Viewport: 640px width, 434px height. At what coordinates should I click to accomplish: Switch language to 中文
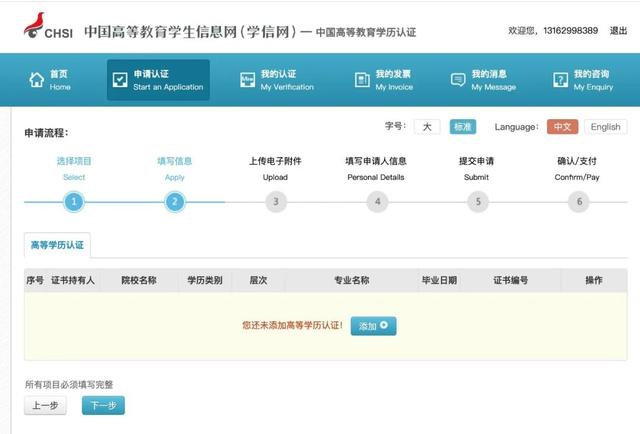[x=562, y=127]
